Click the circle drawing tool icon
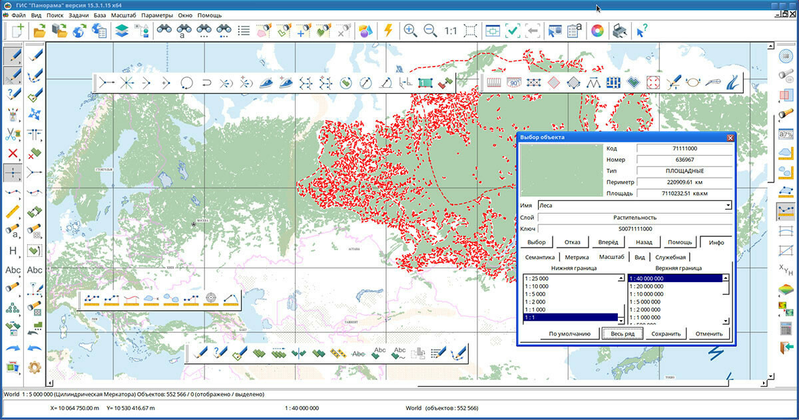The image size is (799, 420). click(x=187, y=83)
